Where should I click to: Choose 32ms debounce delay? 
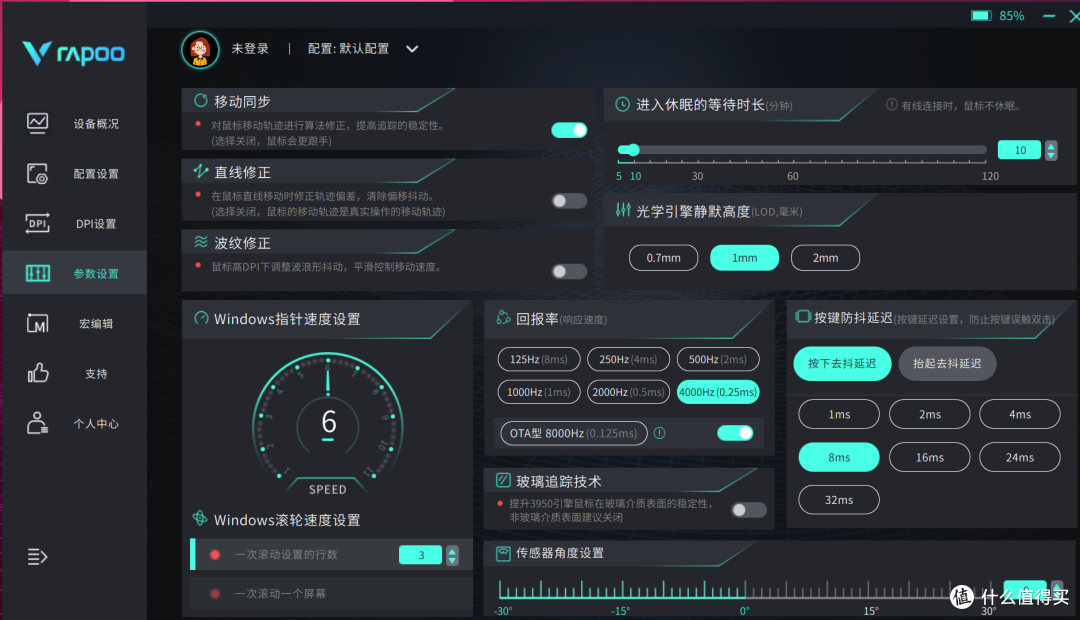(x=839, y=500)
